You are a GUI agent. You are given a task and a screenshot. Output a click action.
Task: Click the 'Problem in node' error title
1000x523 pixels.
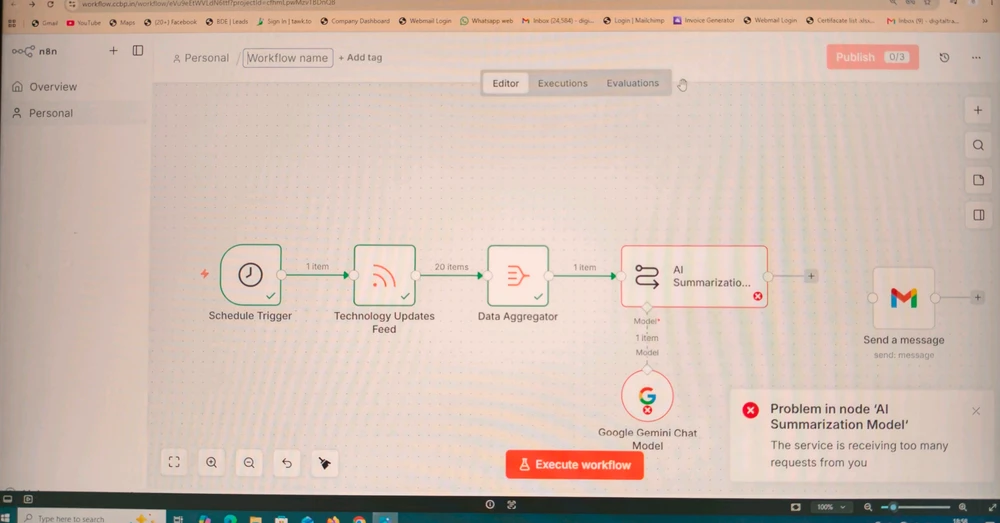pyautogui.click(x=839, y=416)
